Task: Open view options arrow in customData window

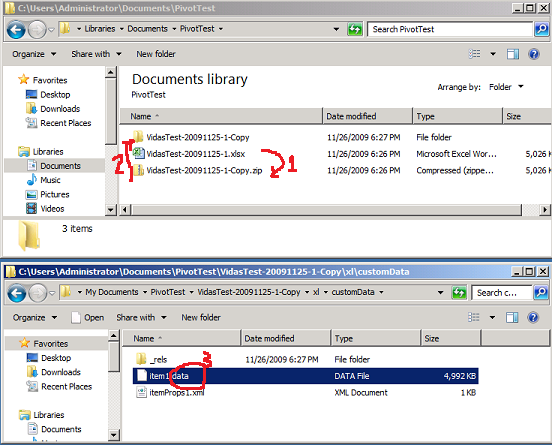Action: coord(492,318)
